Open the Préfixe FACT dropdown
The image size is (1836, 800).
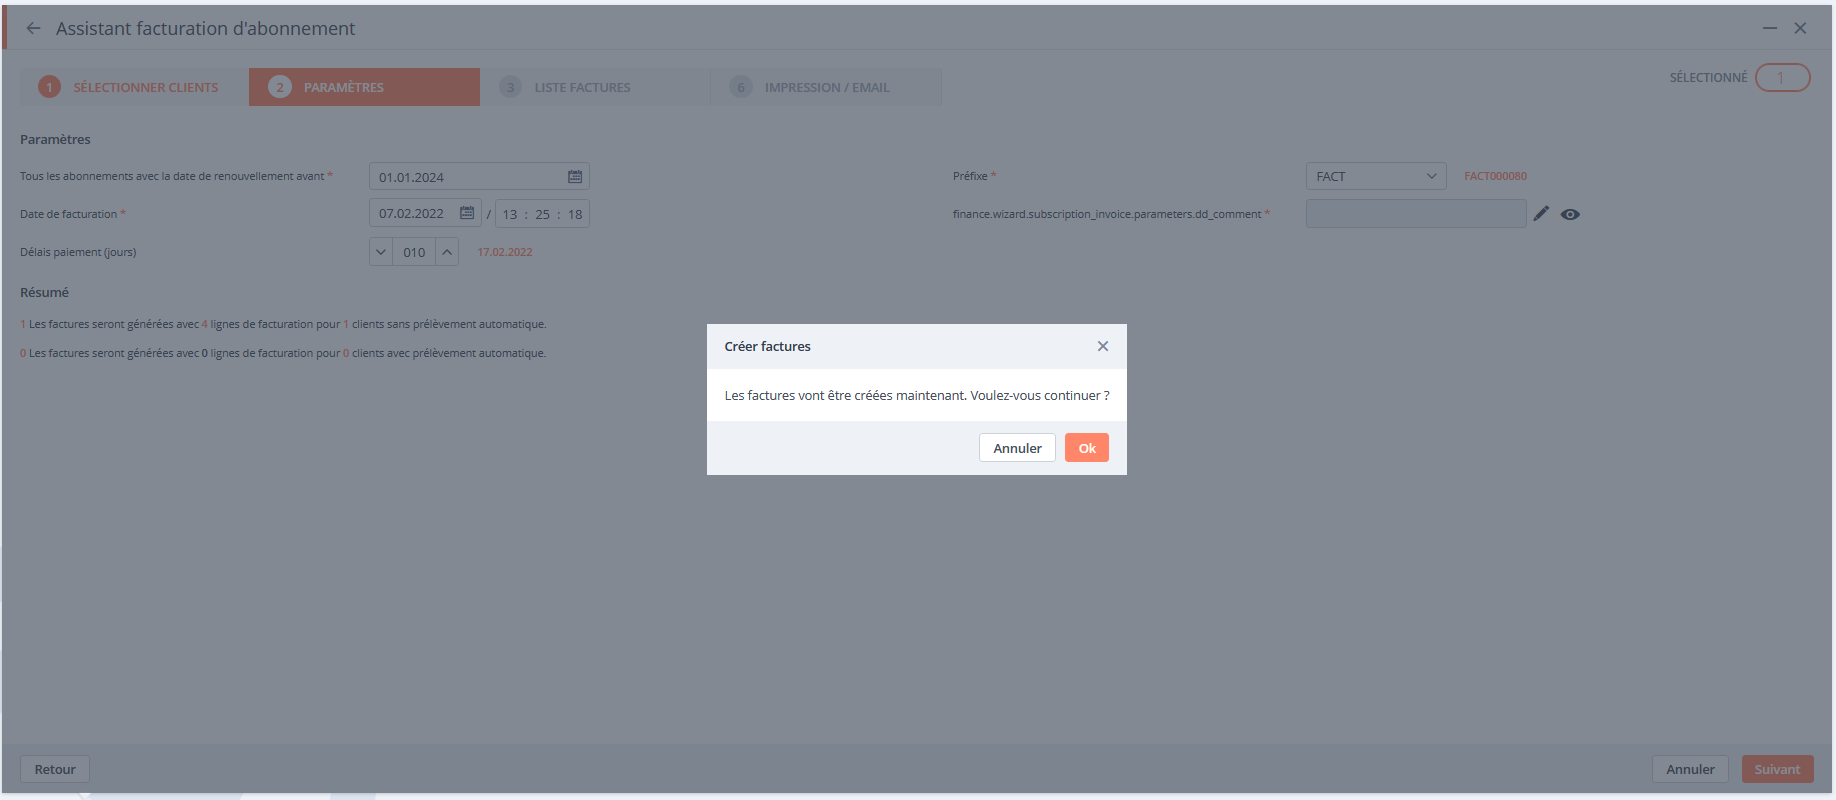click(1376, 176)
